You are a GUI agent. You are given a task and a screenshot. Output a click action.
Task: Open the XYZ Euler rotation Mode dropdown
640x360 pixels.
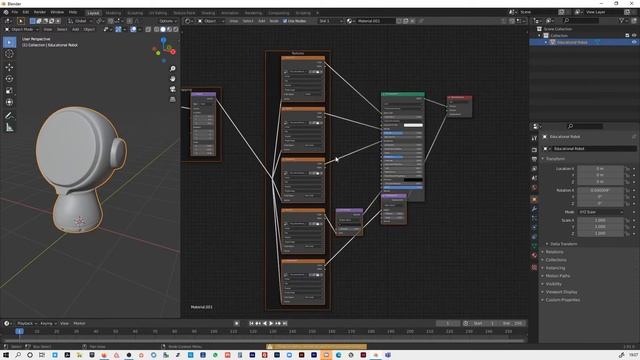pyautogui.click(x=600, y=212)
